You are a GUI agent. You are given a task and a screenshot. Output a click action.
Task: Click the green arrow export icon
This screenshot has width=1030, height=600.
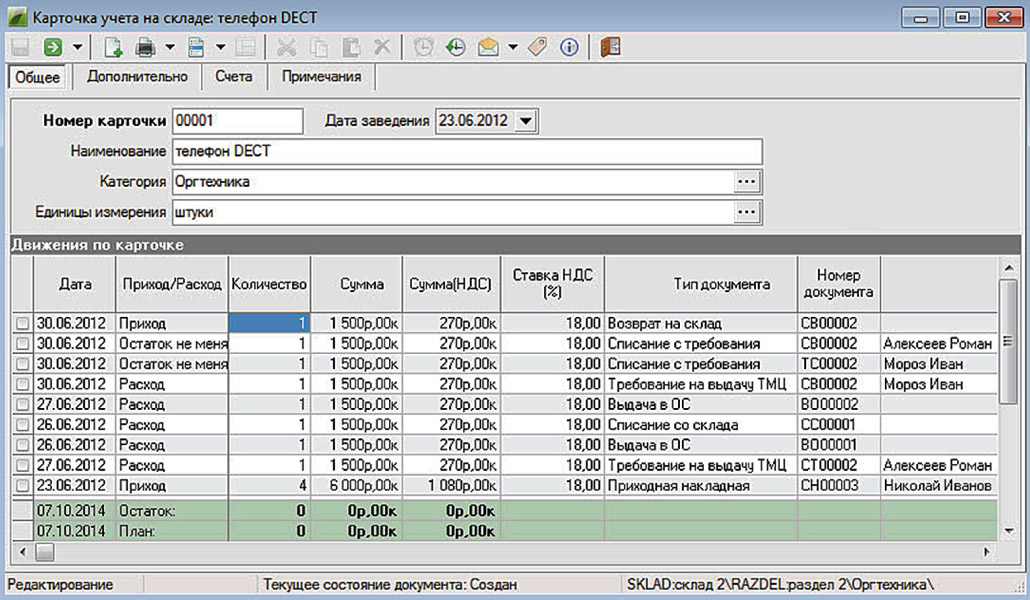point(52,47)
